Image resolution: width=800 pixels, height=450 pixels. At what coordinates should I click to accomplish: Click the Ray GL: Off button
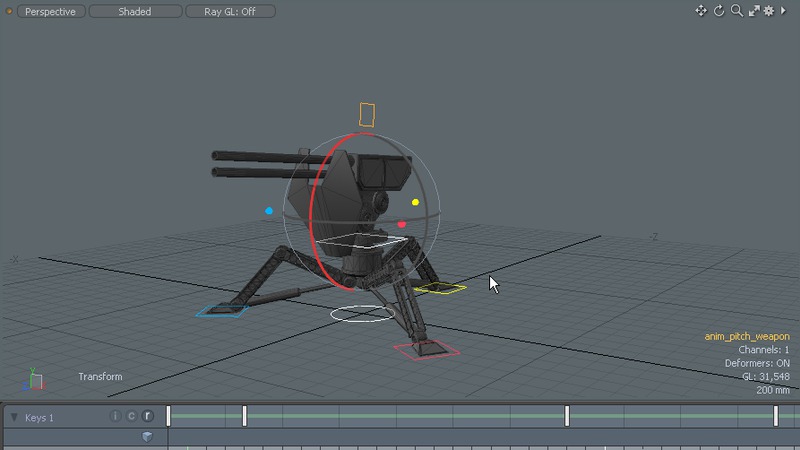tap(231, 12)
